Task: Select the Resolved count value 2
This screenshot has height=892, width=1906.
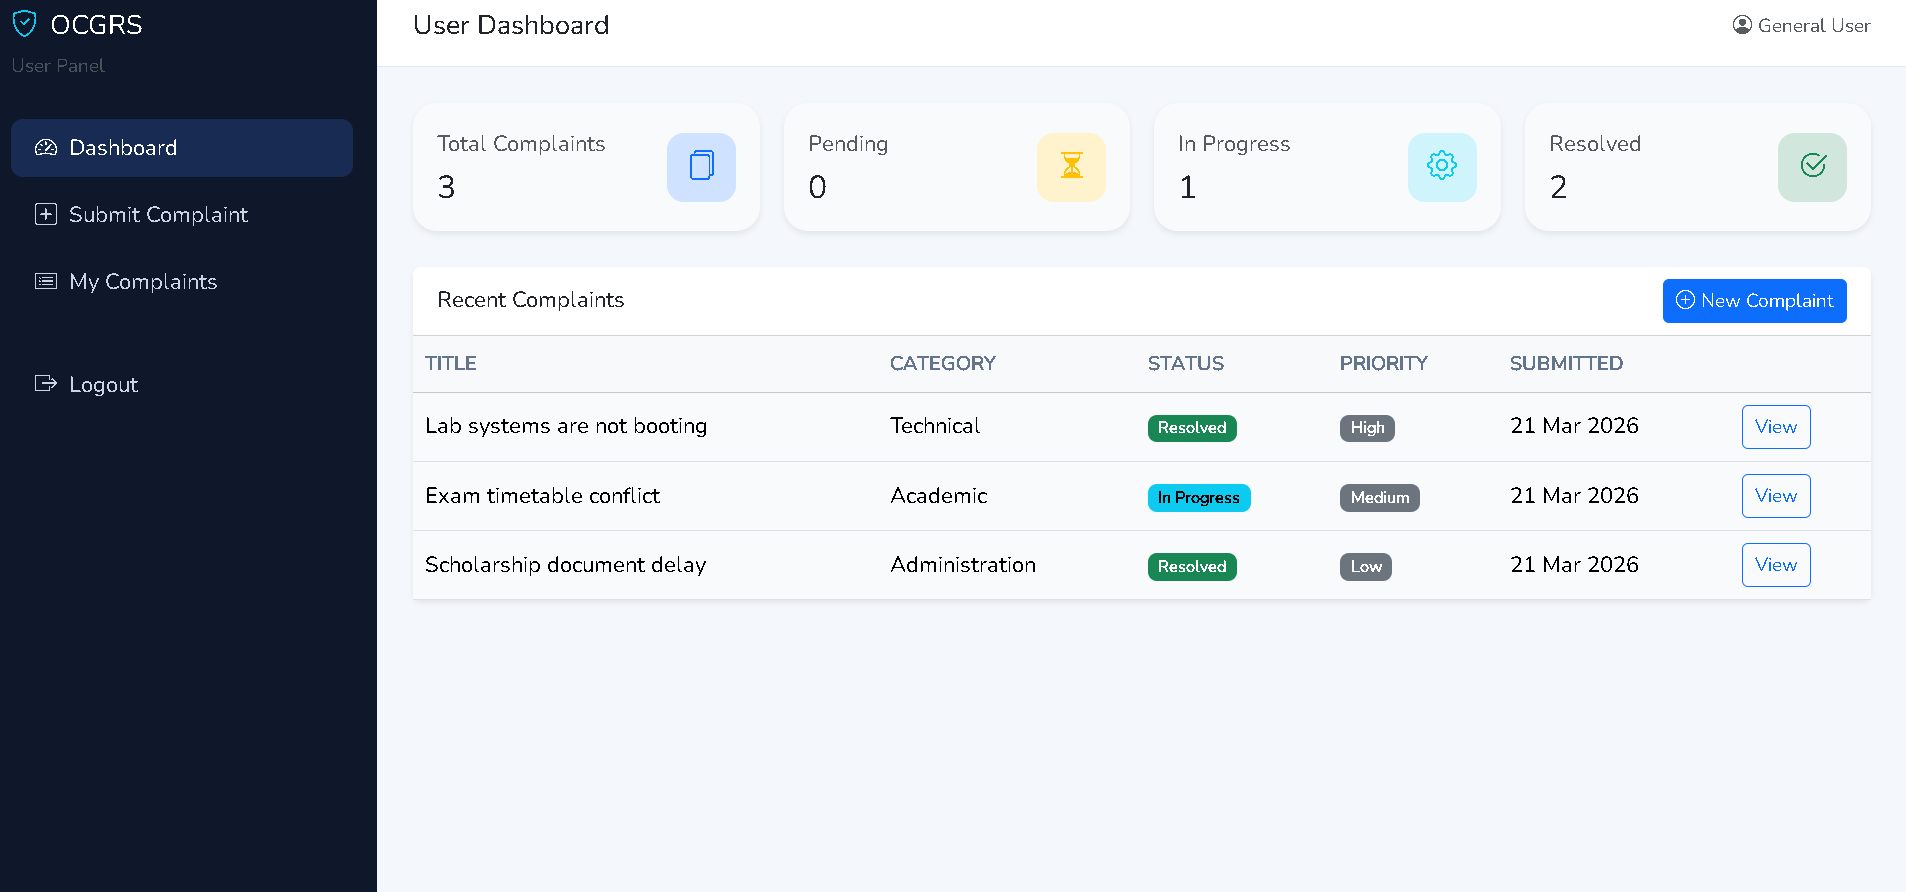Action: tap(1558, 187)
